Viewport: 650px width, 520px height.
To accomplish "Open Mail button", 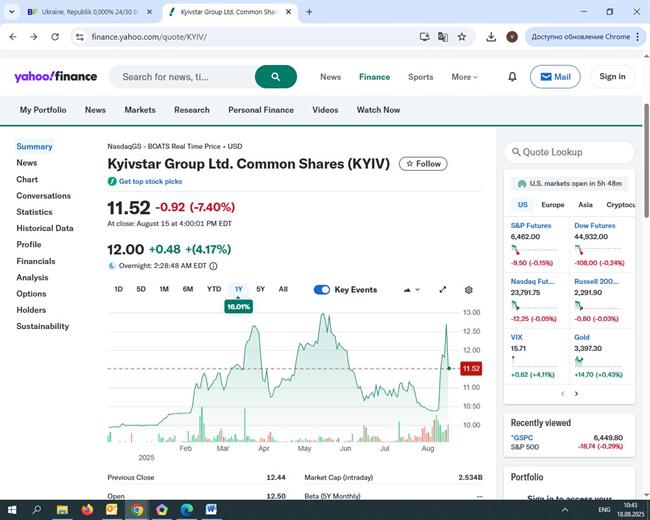I will [x=555, y=77].
